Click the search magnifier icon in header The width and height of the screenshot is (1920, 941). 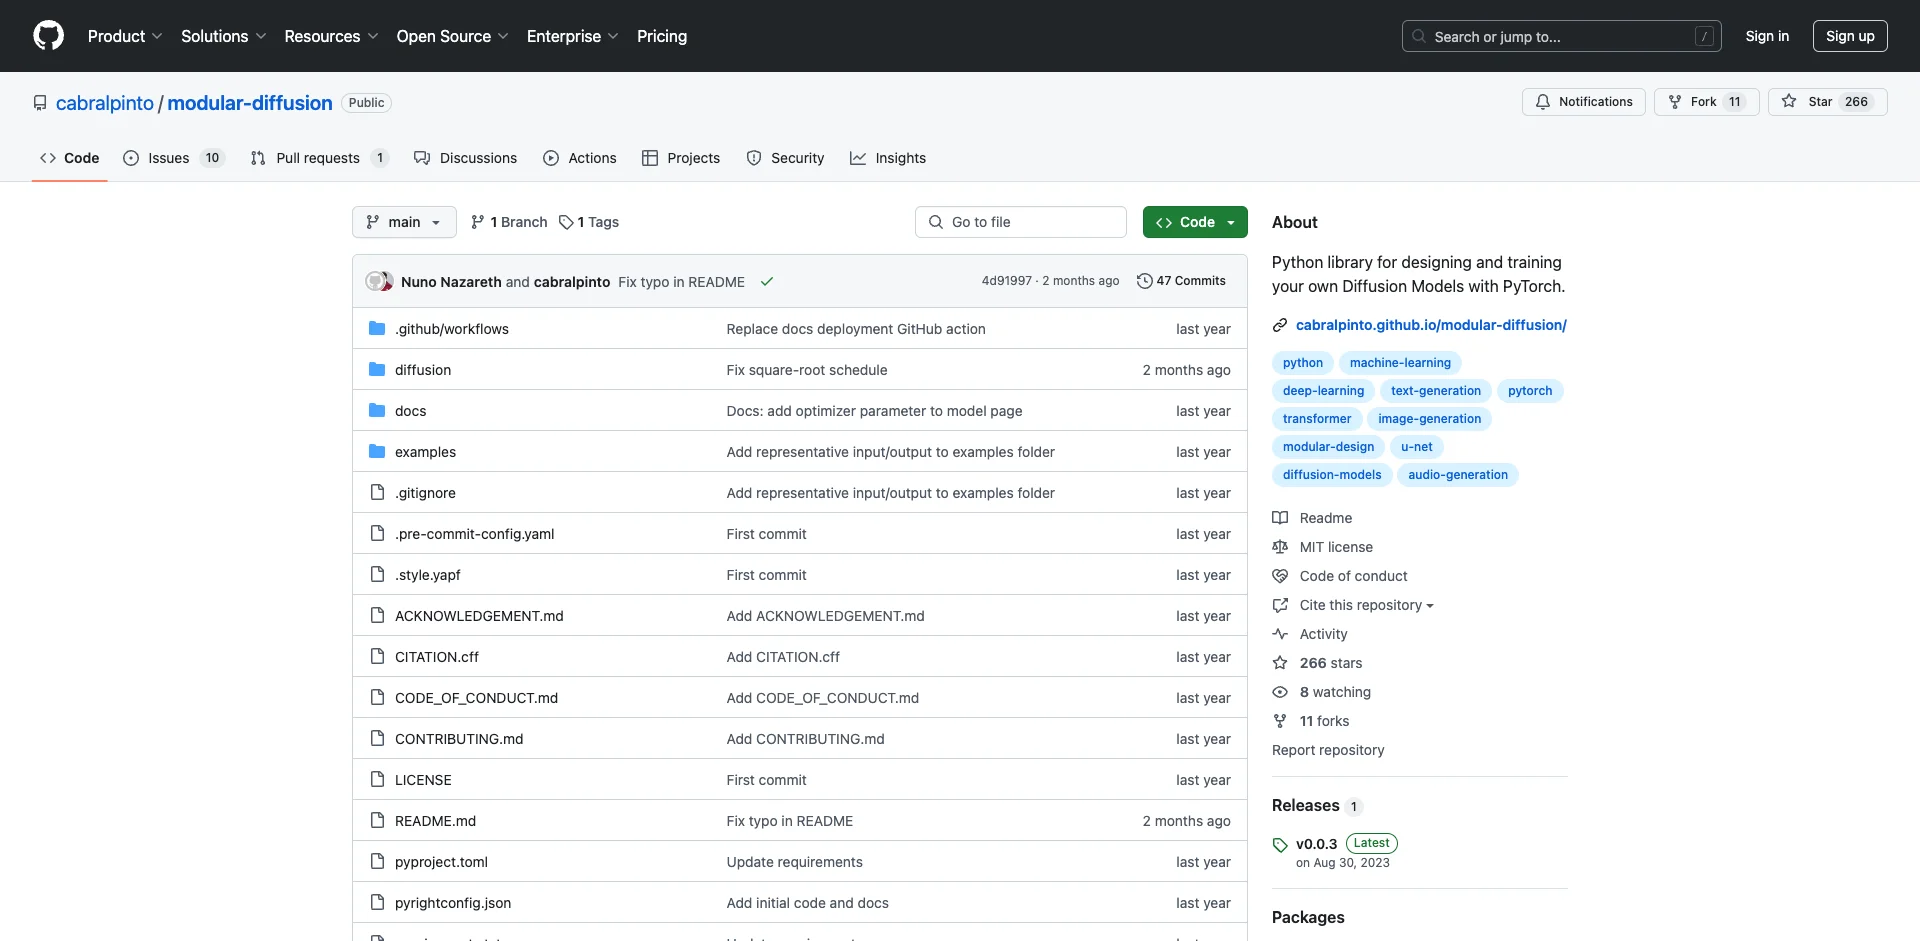point(1419,37)
